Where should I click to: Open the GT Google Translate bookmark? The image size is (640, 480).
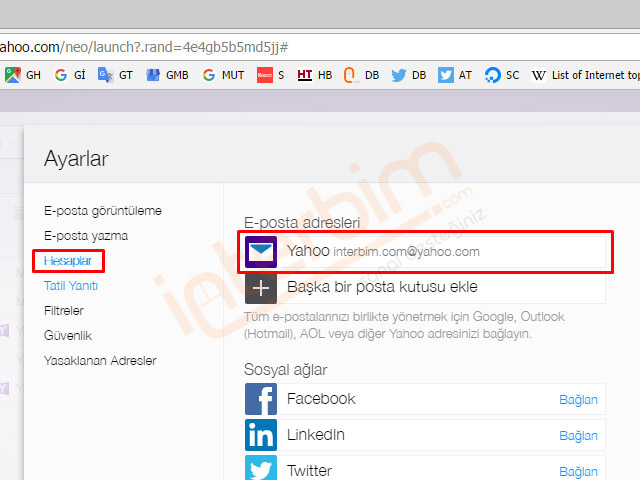tap(115, 75)
